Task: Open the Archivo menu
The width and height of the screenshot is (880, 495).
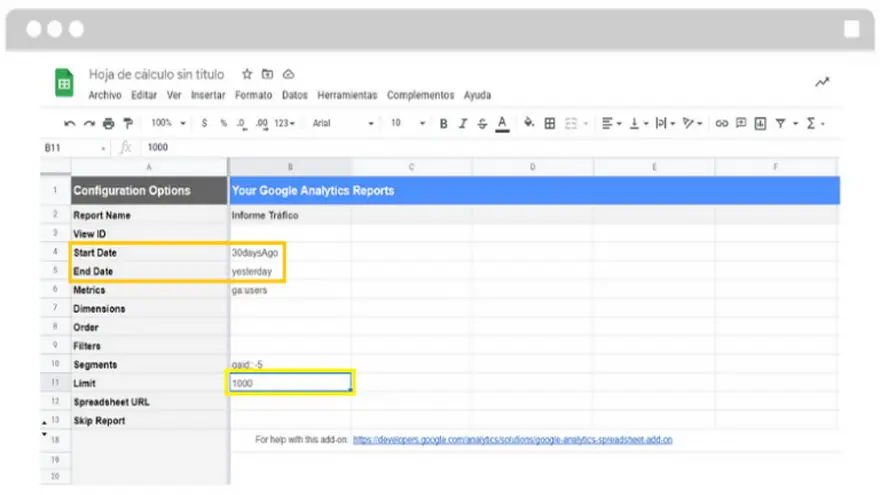Action: pyautogui.click(x=105, y=95)
